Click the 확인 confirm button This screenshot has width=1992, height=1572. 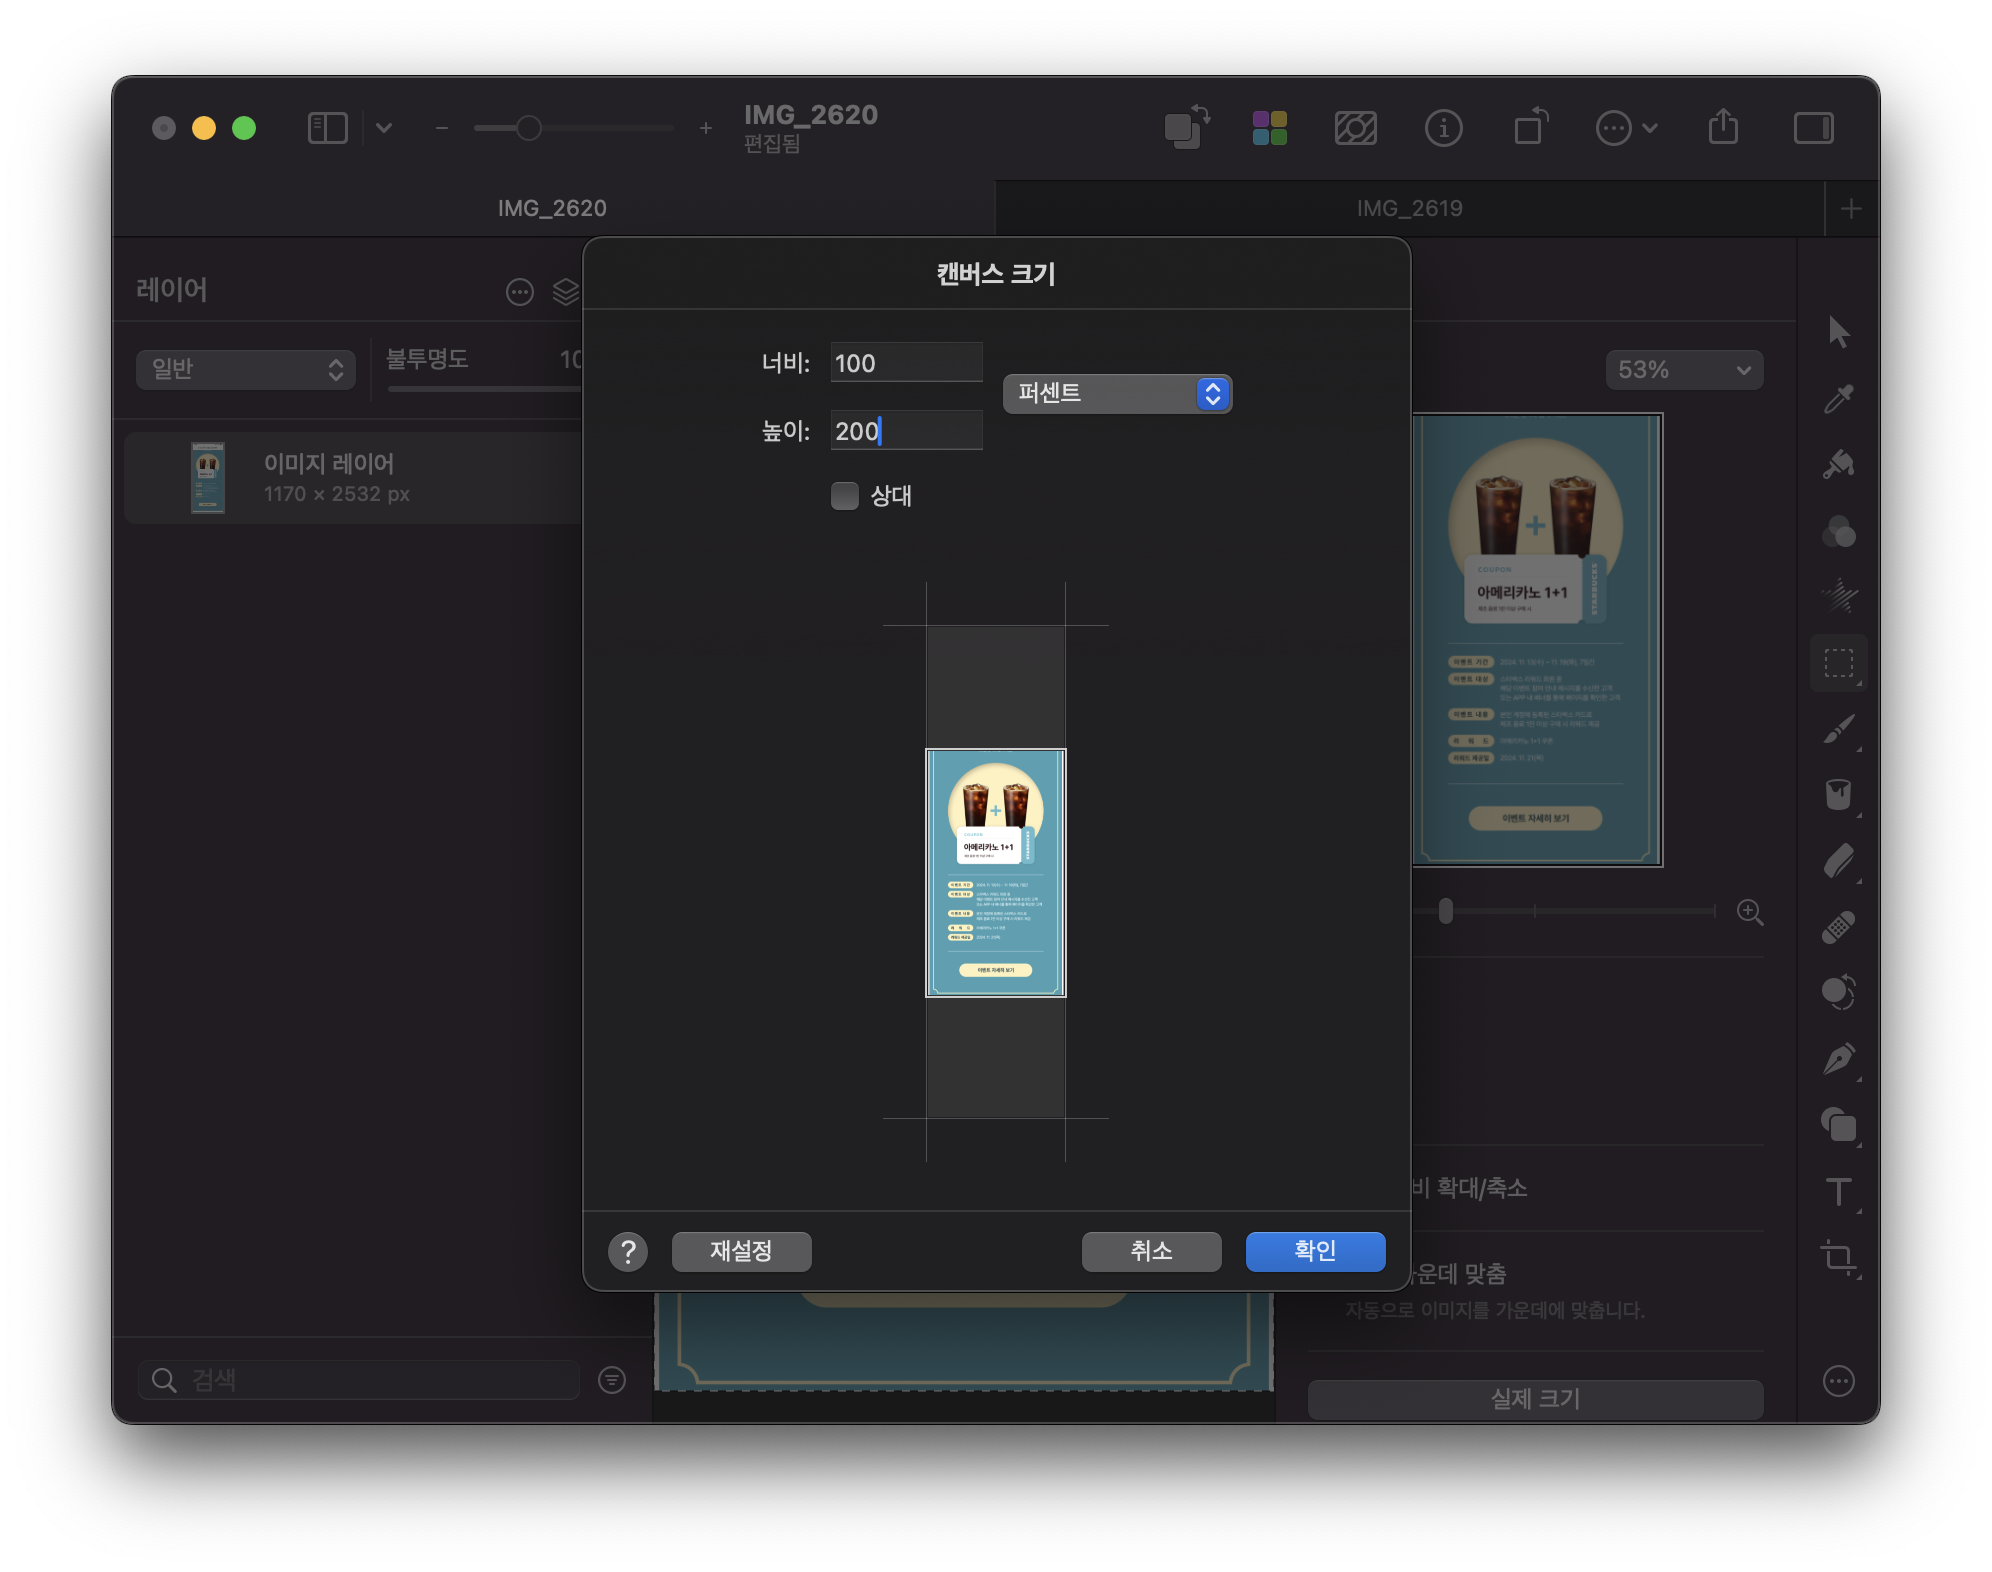tap(1315, 1251)
